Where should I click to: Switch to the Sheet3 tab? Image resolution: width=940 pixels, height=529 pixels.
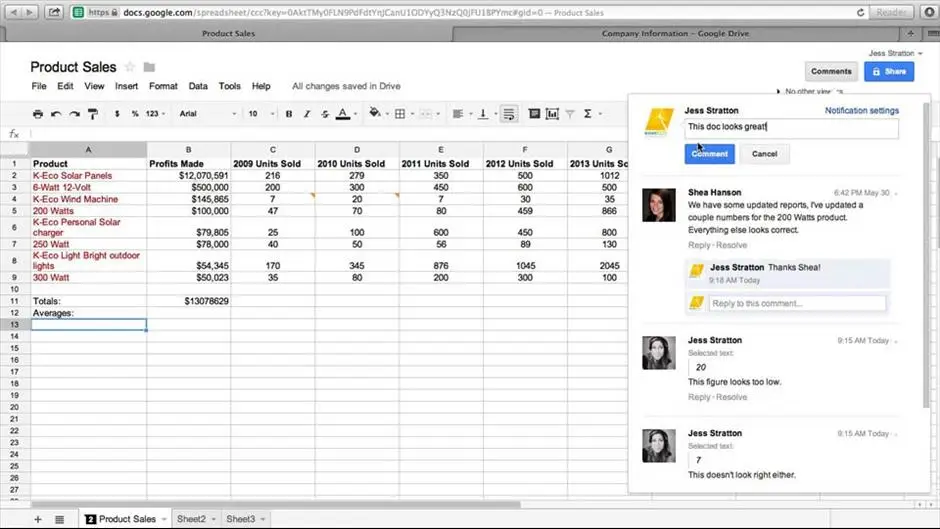240,519
